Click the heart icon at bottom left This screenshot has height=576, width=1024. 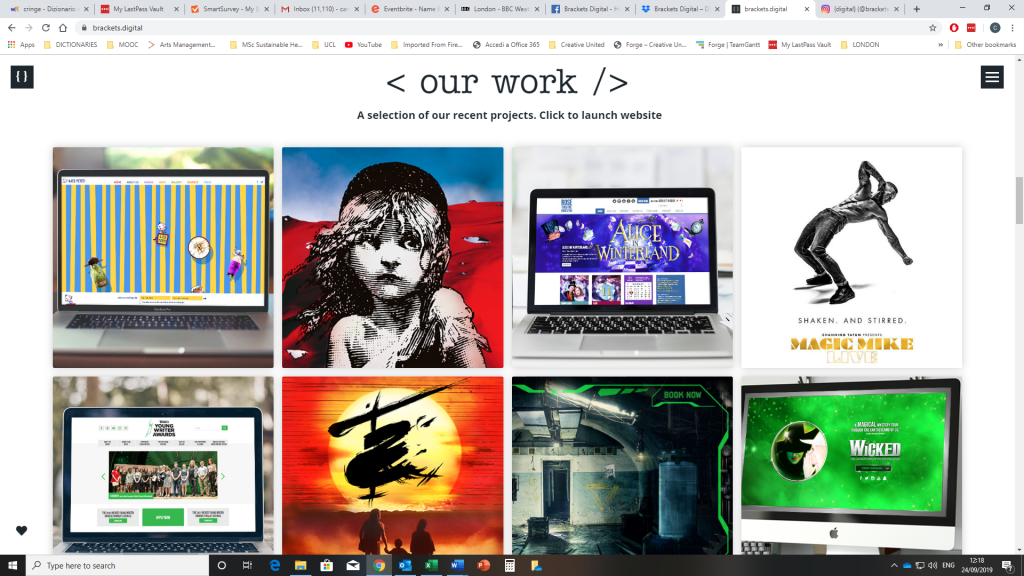click(x=21, y=530)
